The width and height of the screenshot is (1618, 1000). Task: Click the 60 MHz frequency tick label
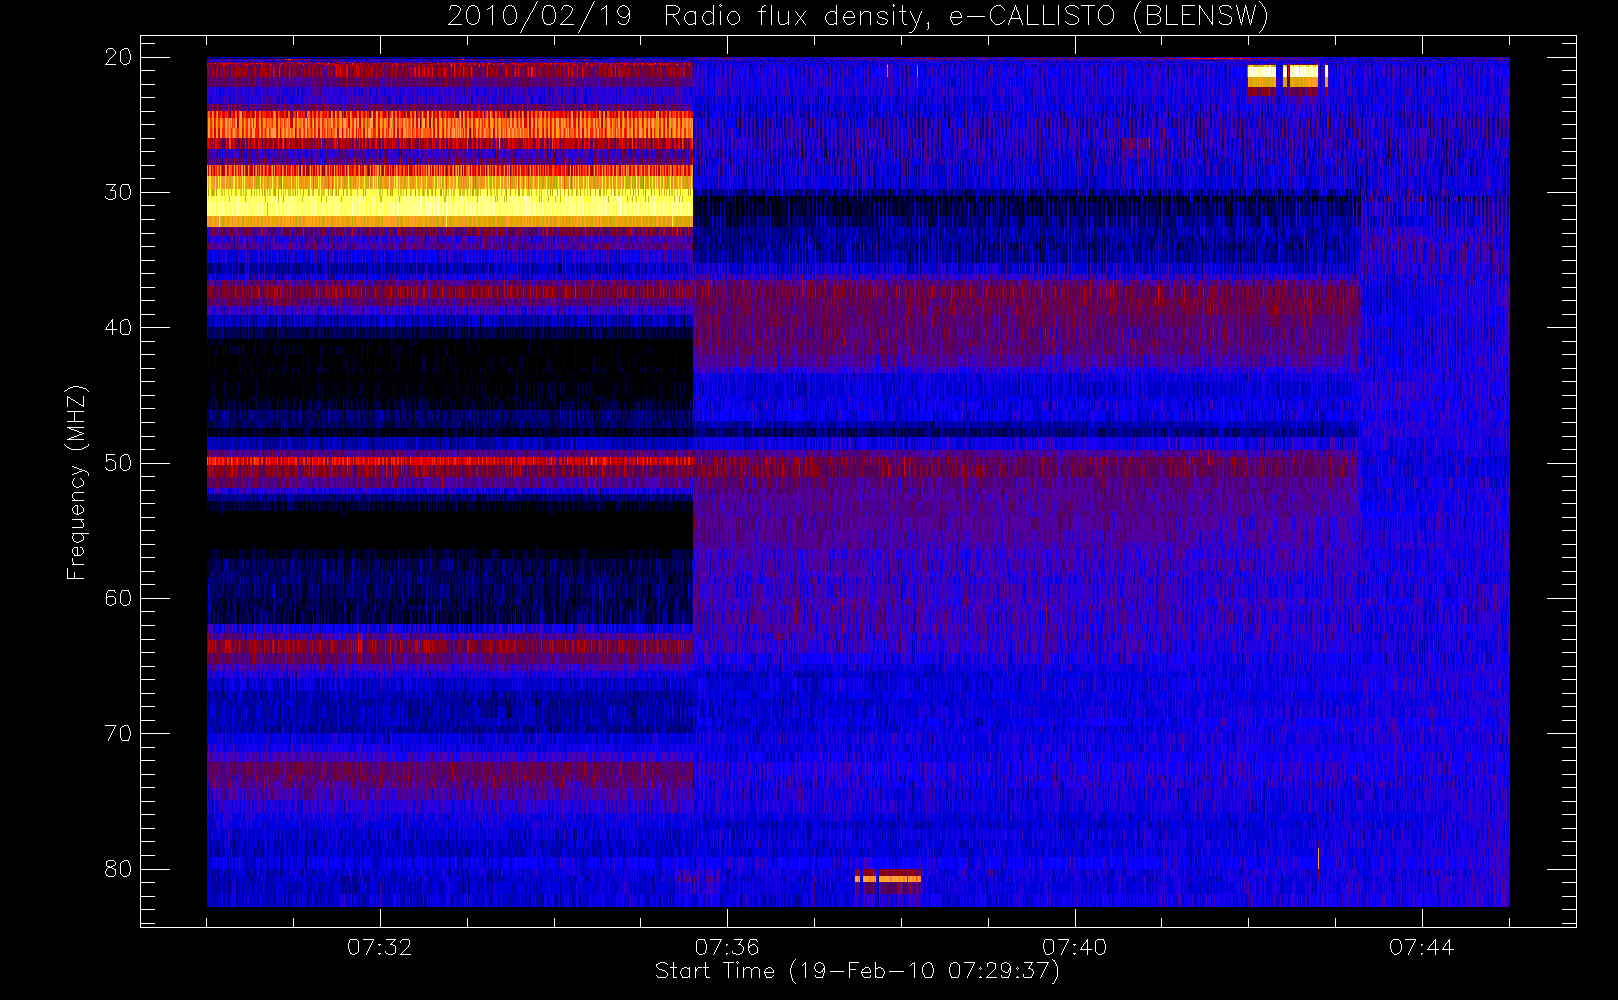click(x=119, y=598)
